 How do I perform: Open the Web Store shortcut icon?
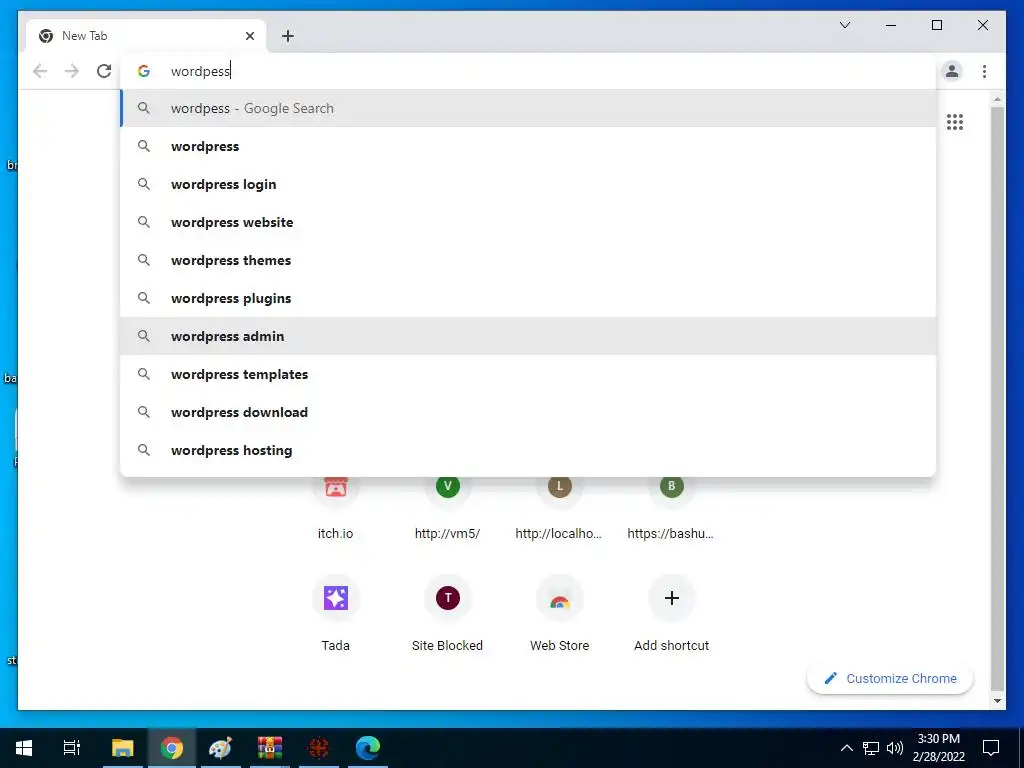pyautogui.click(x=560, y=598)
